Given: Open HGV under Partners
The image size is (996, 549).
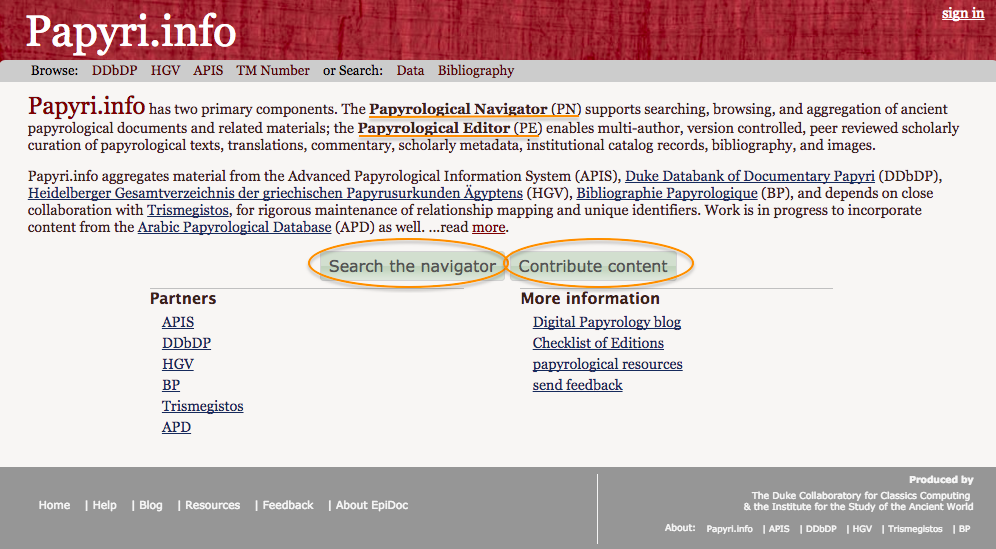Looking at the screenshot, I should (x=178, y=364).
